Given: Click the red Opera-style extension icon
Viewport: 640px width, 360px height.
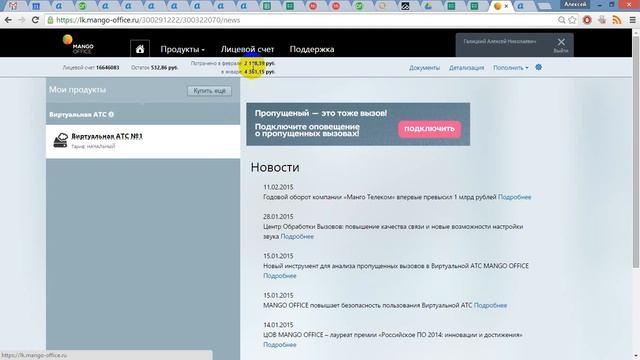Looking at the screenshot, I should (x=587, y=20).
